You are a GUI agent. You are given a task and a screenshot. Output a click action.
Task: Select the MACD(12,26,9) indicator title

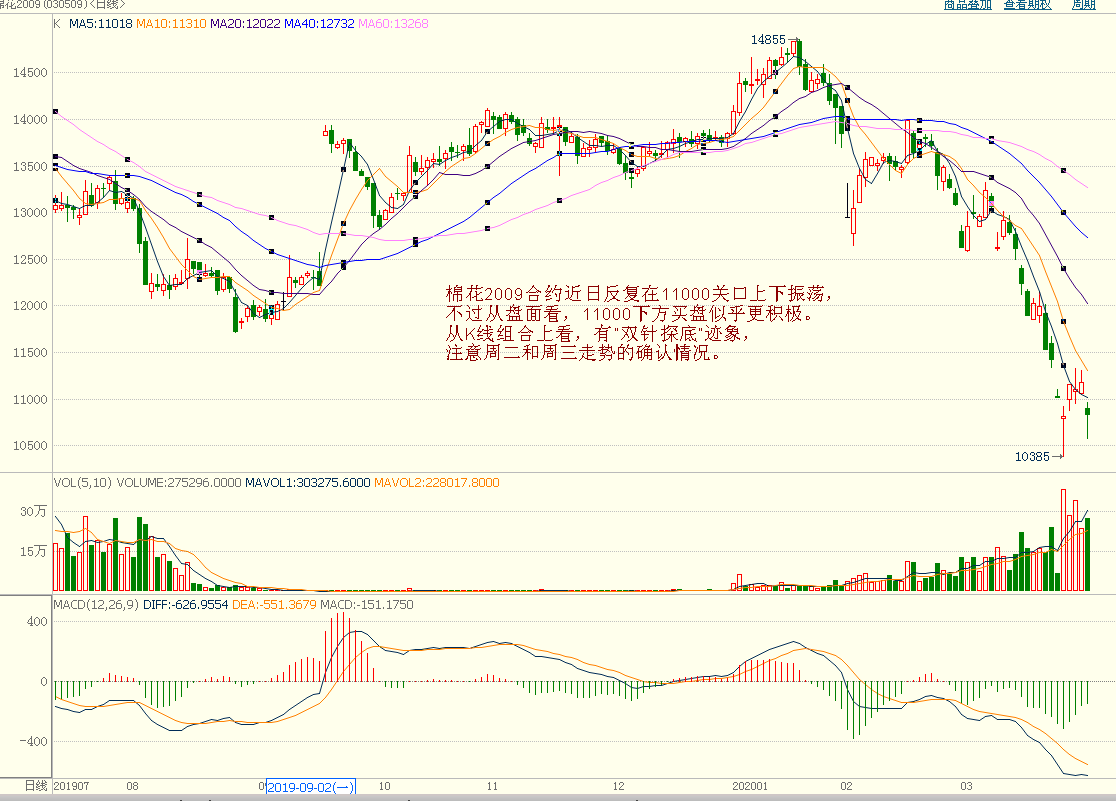pos(96,605)
